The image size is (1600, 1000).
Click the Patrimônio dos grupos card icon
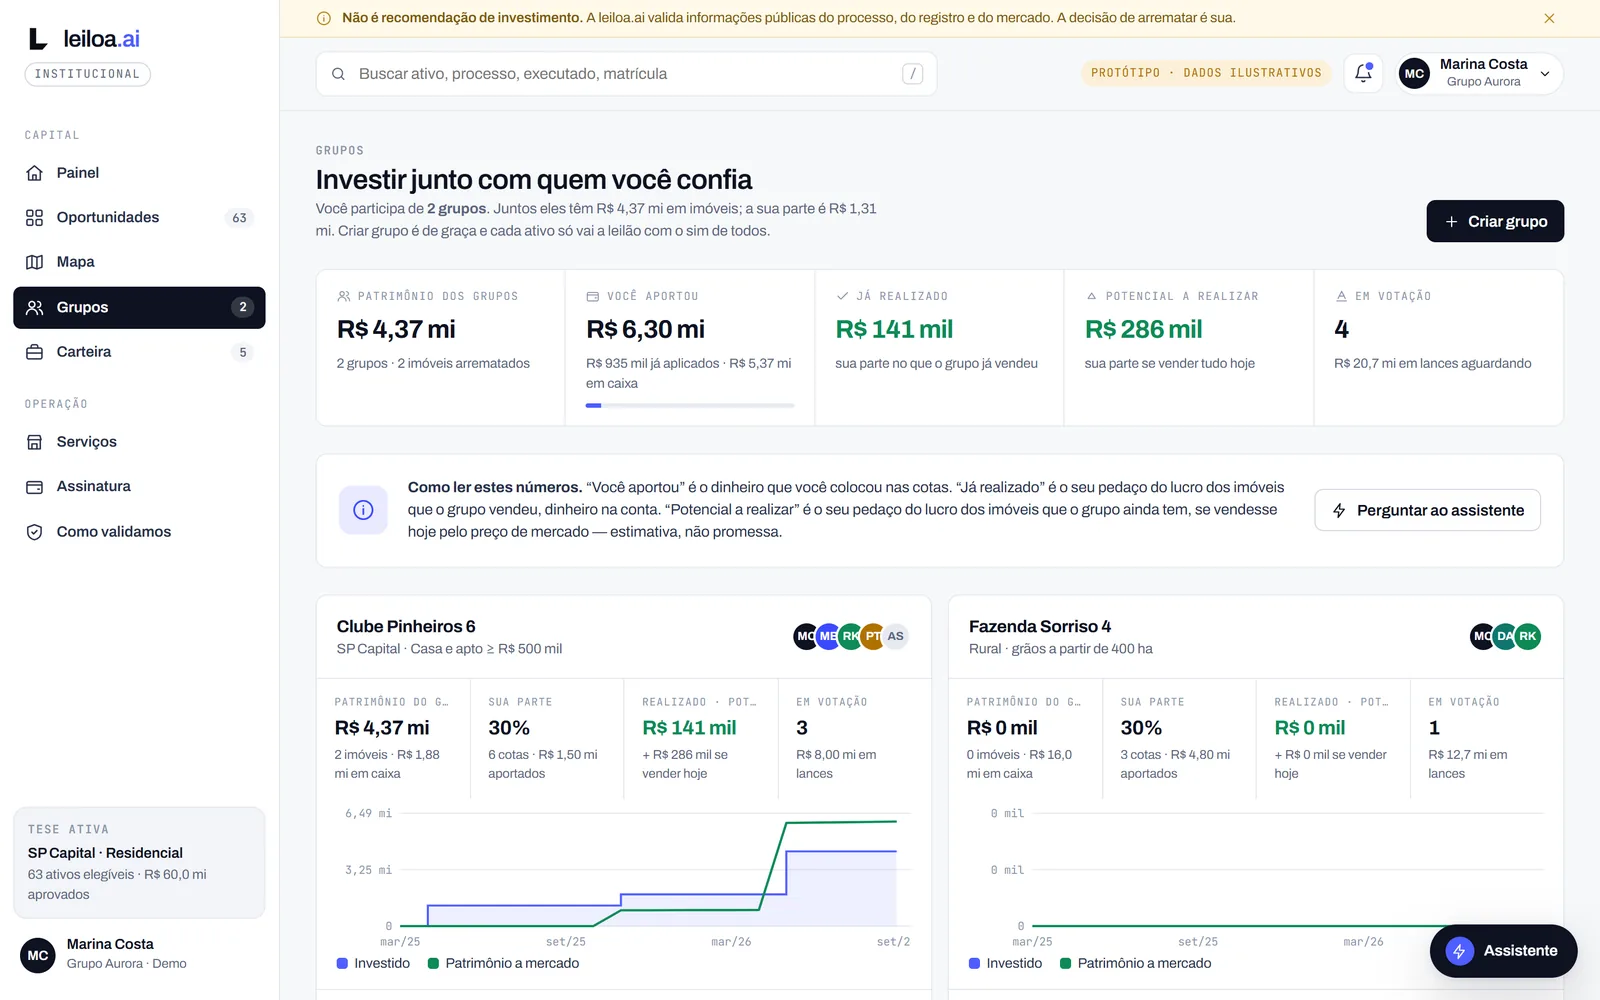click(344, 296)
